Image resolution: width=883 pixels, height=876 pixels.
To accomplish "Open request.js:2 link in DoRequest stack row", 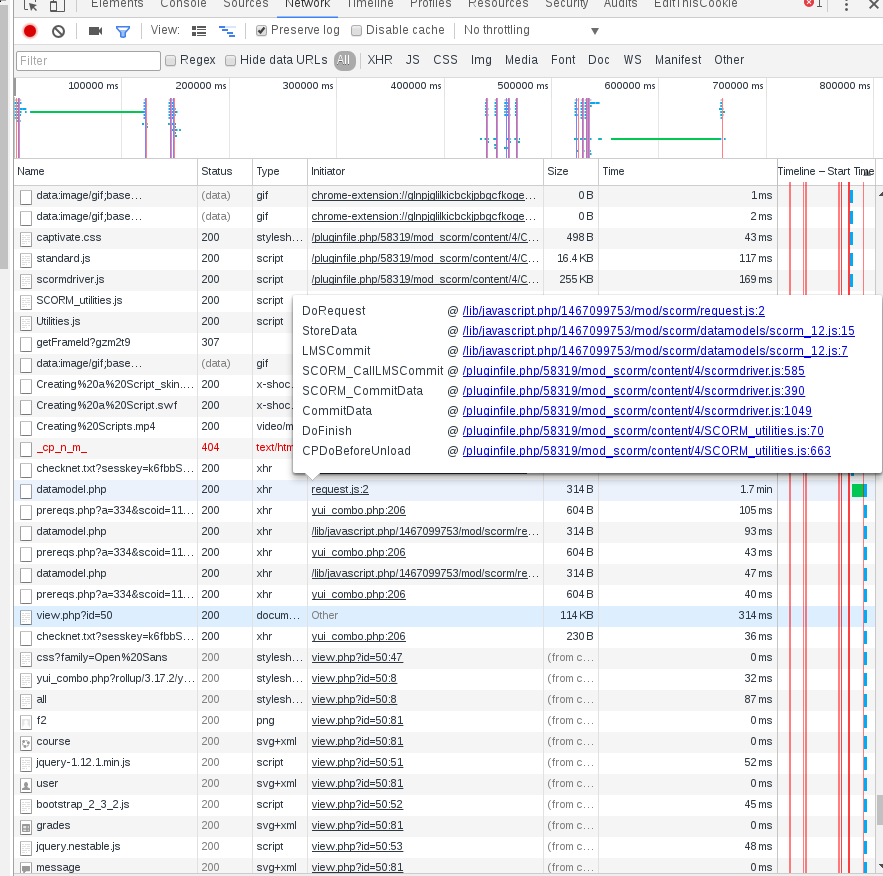I will (613, 311).
